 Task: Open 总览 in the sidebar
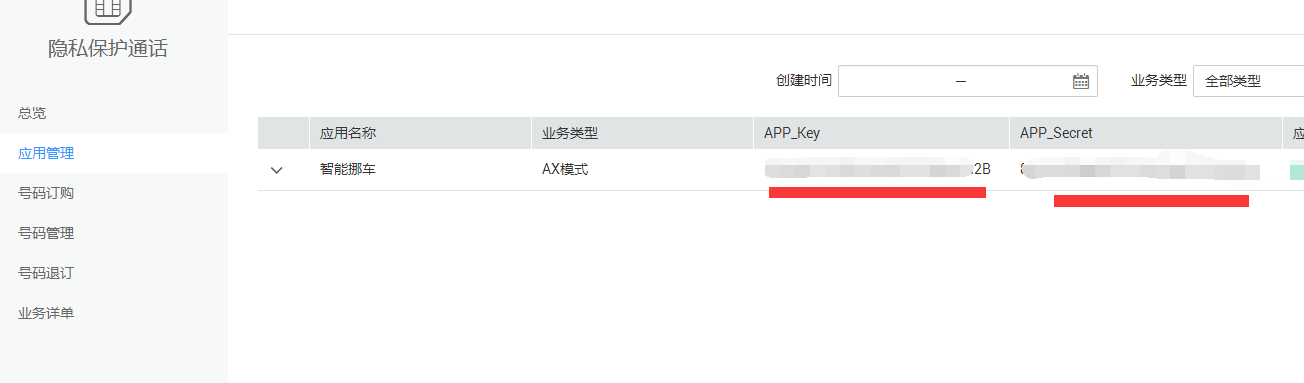point(32,113)
